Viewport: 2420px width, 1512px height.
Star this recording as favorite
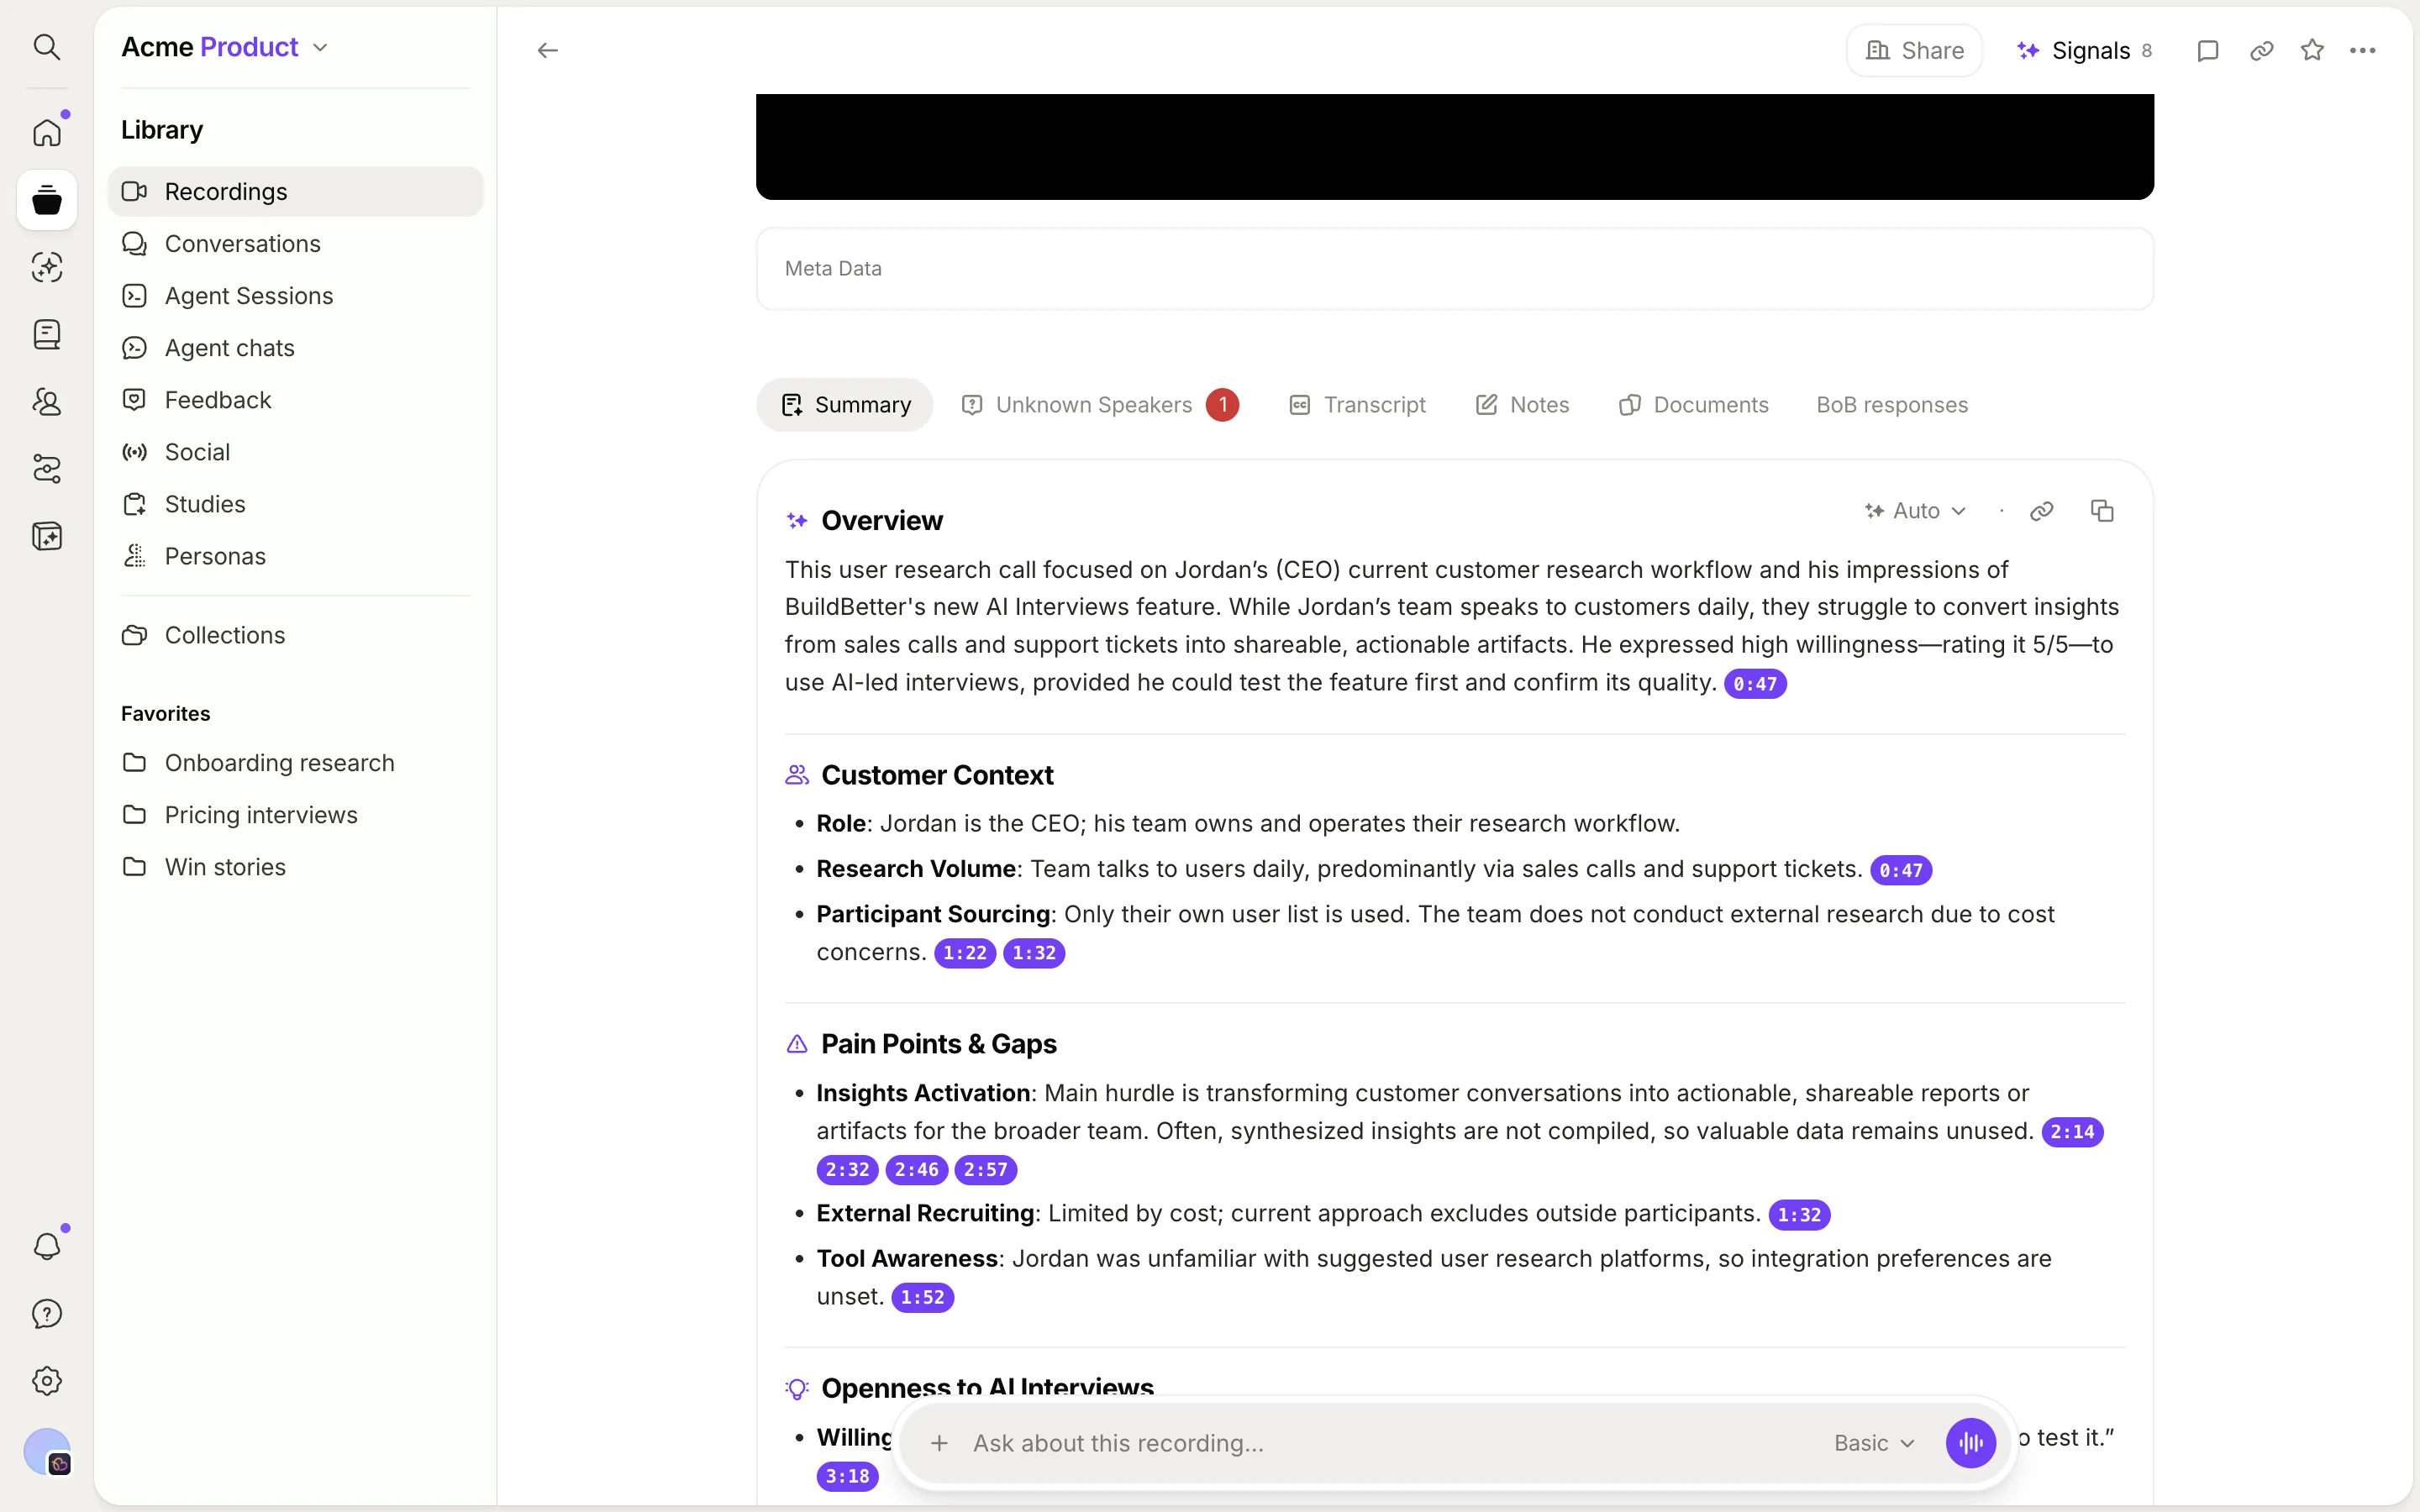point(2312,50)
